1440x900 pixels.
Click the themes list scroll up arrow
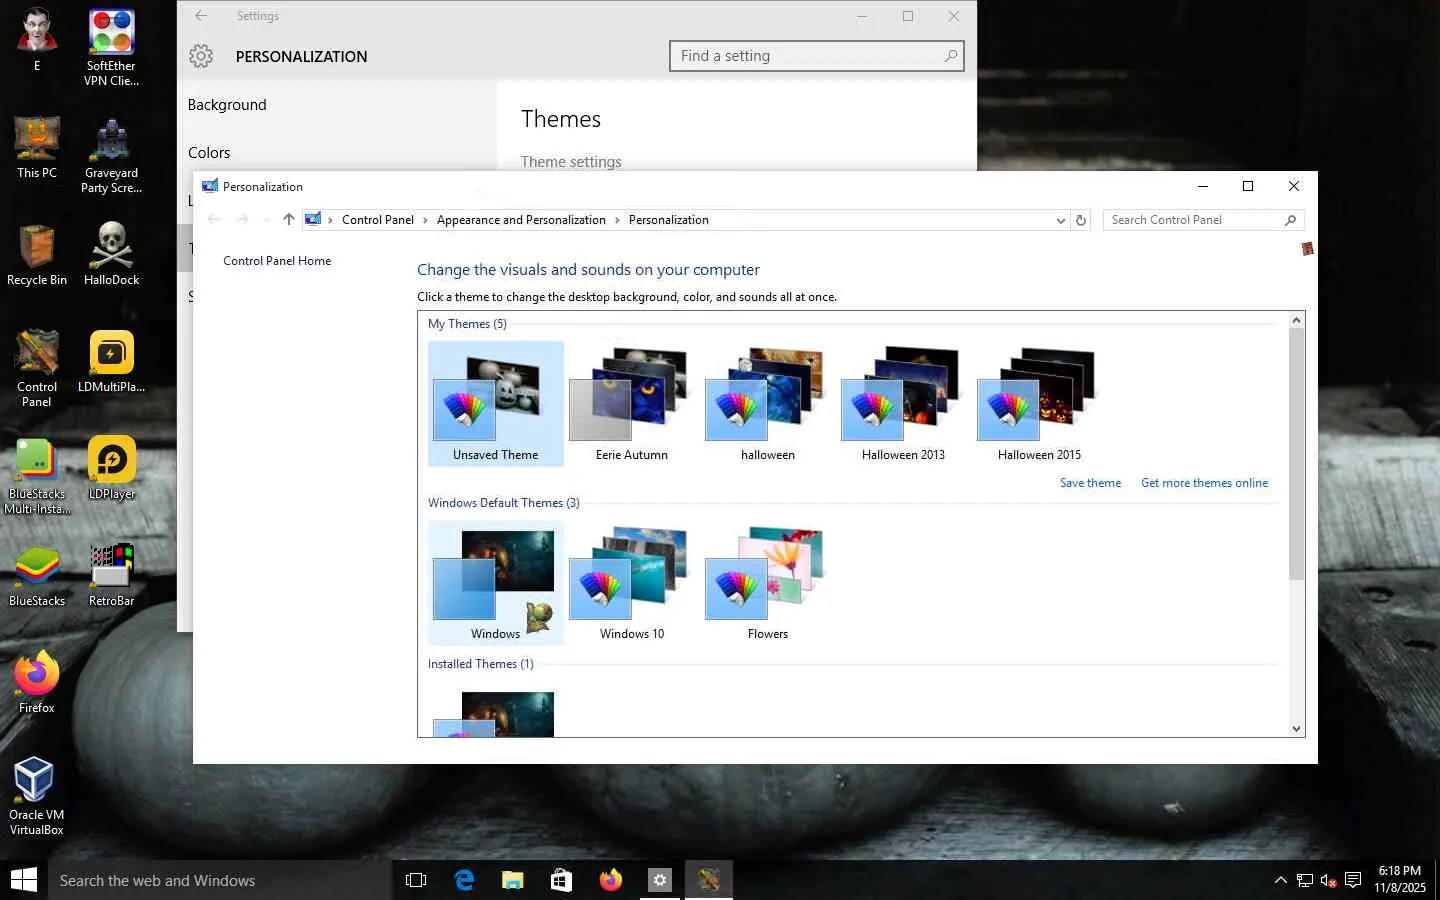coord(1297,320)
